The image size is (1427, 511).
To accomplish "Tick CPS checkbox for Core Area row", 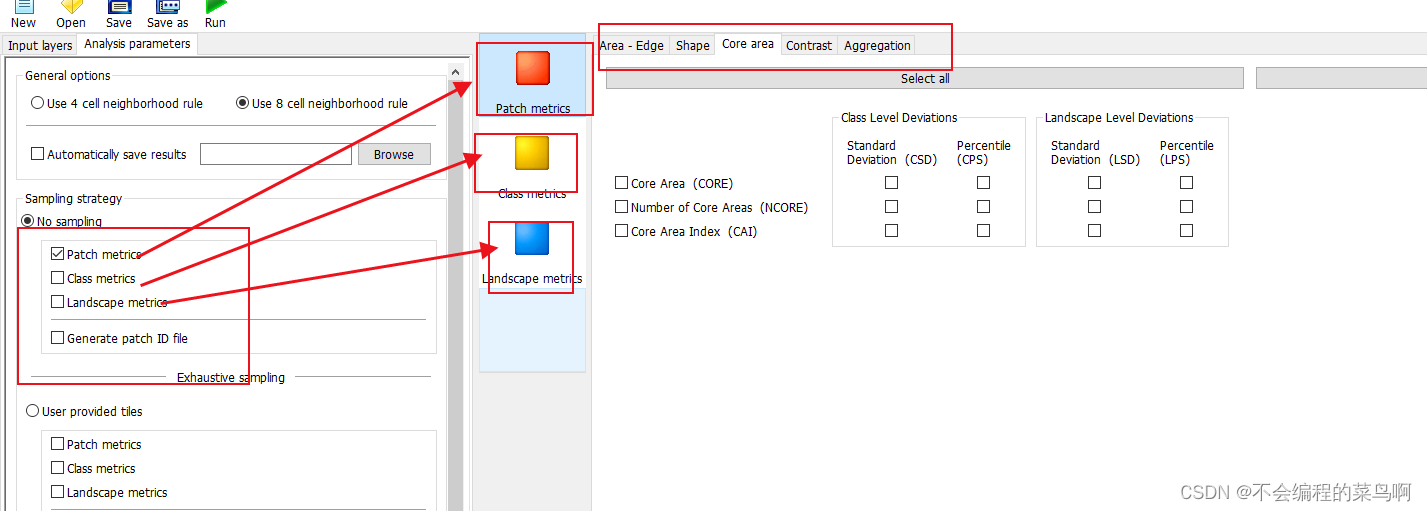I will [984, 183].
